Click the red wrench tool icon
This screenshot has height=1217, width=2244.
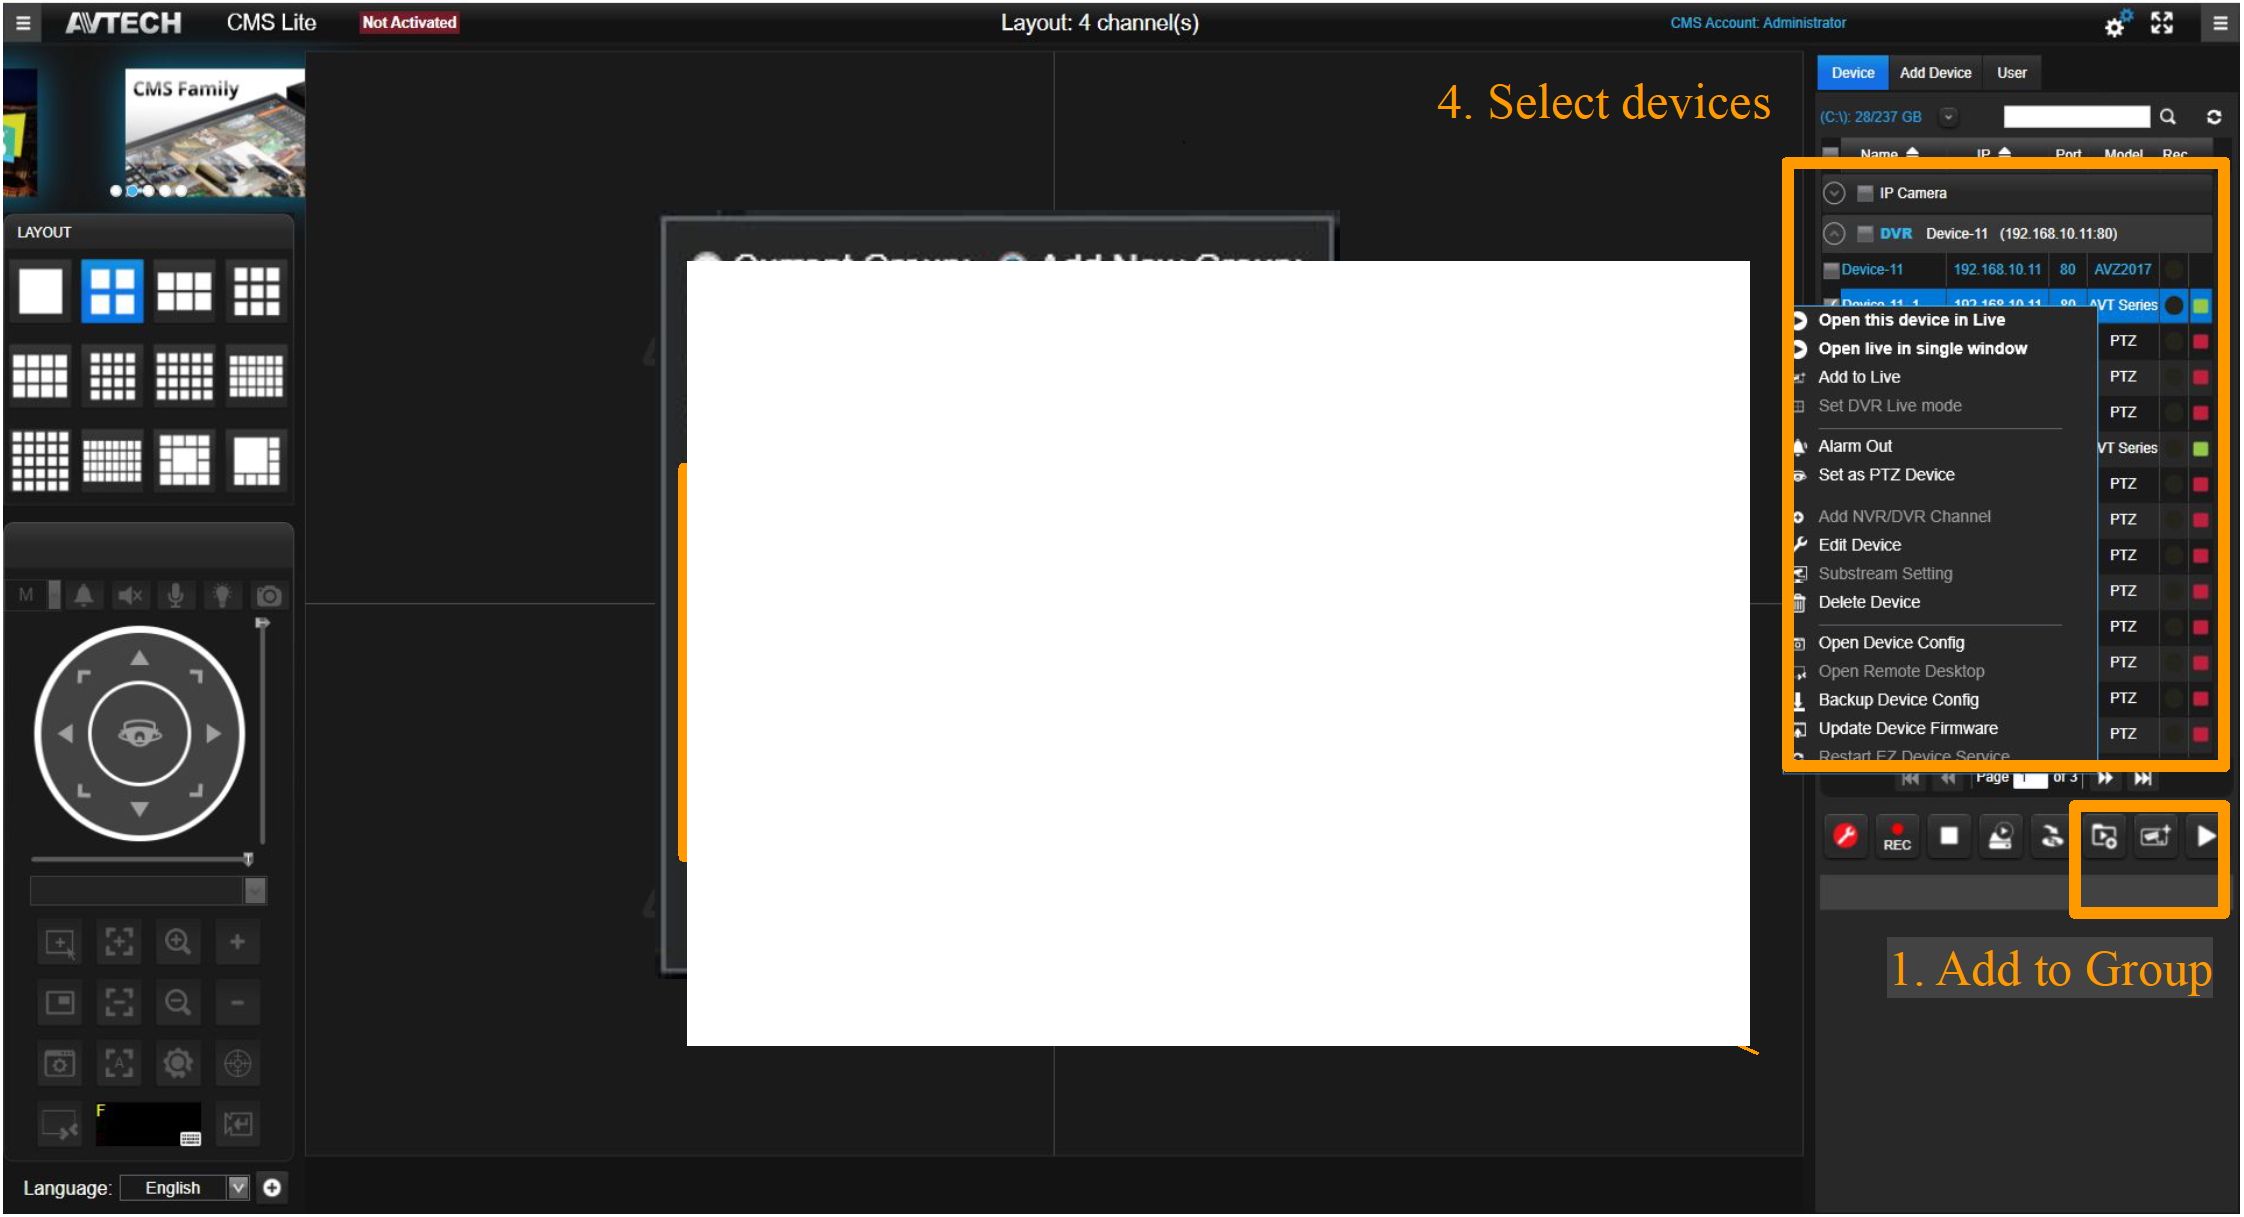tap(1845, 836)
